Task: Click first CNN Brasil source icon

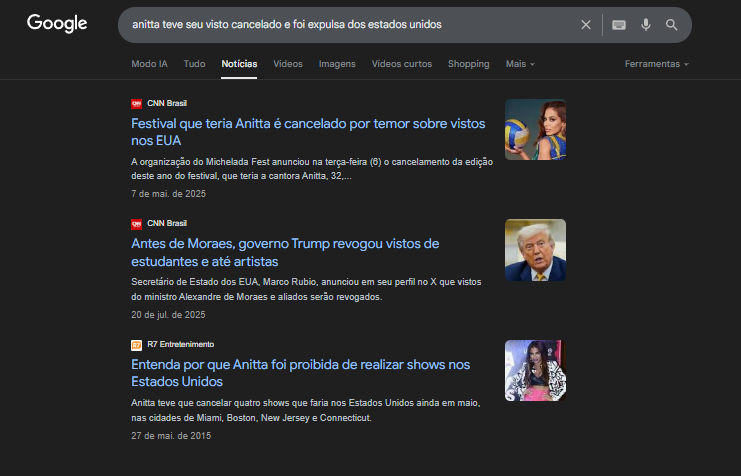Action: pyautogui.click(x=137, y=104)
